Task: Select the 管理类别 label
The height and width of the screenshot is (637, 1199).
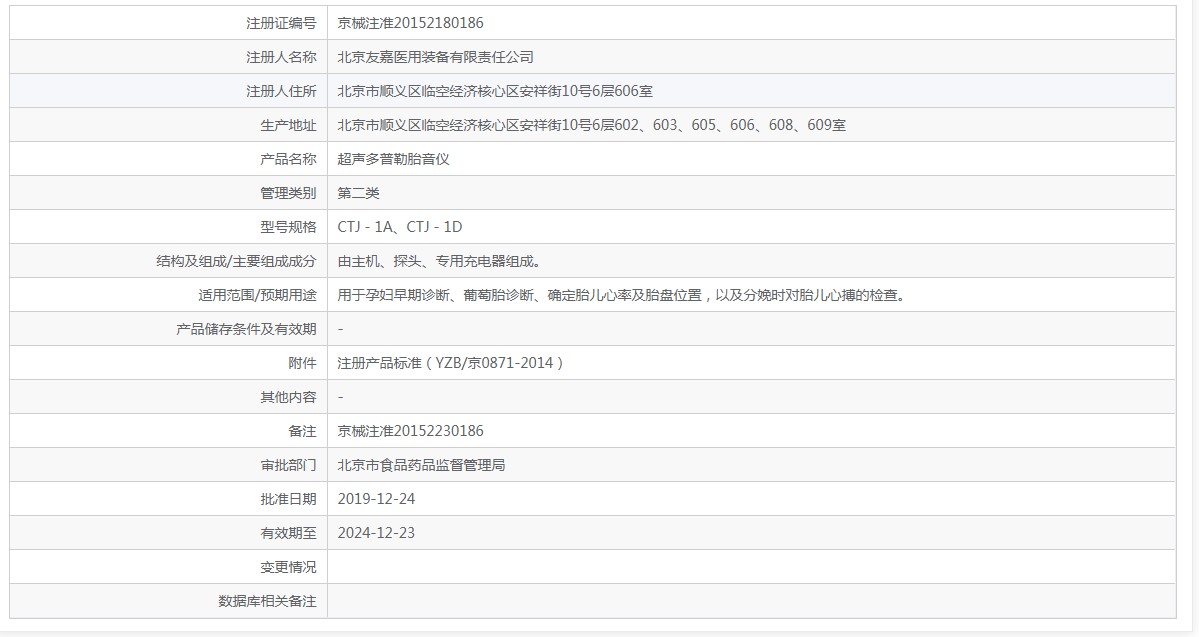Action: pos(288,193)
